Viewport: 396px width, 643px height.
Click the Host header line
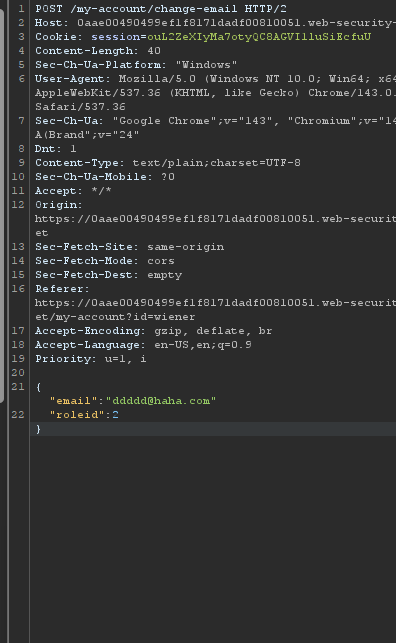coord(215,23)
